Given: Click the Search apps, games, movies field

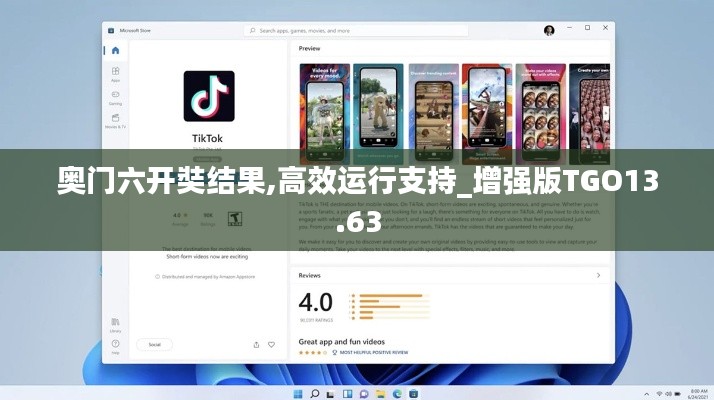Looking at the screenshot, I should [x=356, y=31].
